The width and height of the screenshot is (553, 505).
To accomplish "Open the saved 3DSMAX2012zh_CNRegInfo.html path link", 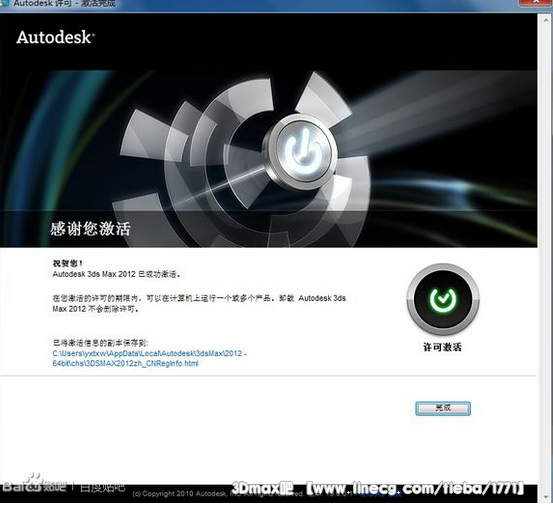I will [150, 358].
